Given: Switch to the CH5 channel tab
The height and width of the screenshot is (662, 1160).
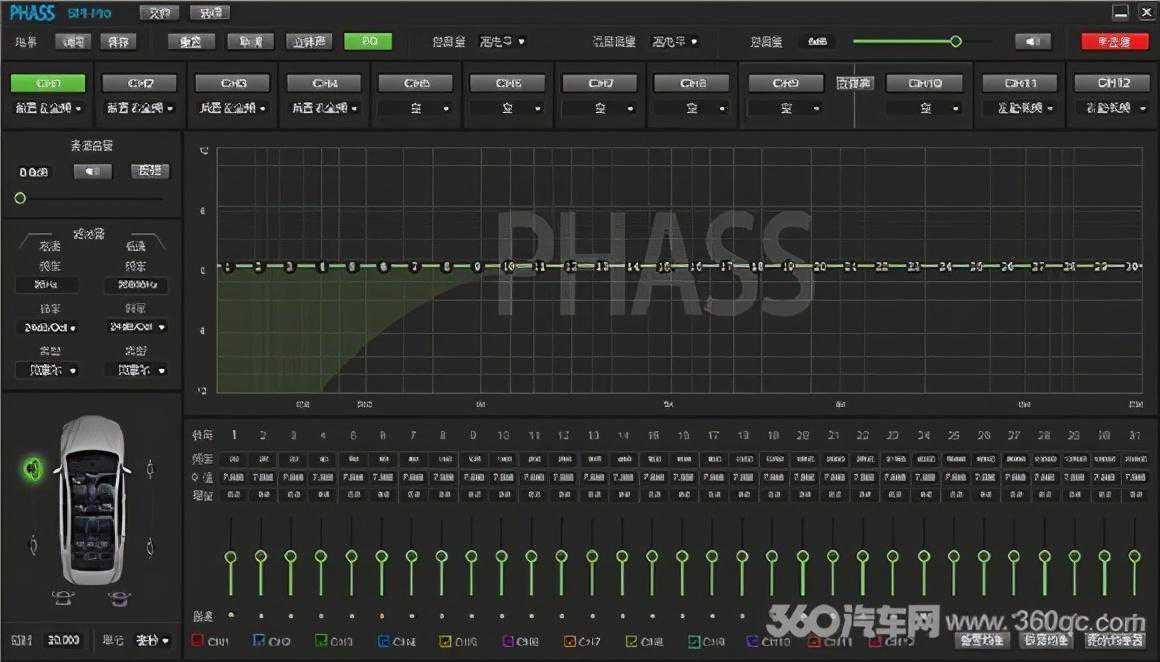Looking at the screenshot, I should (x=417, y=83).
